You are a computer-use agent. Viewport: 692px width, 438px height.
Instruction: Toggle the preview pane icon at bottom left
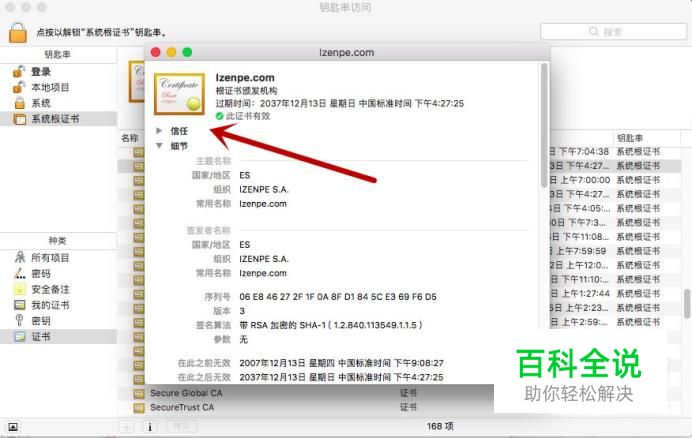[x=13, y=427]
